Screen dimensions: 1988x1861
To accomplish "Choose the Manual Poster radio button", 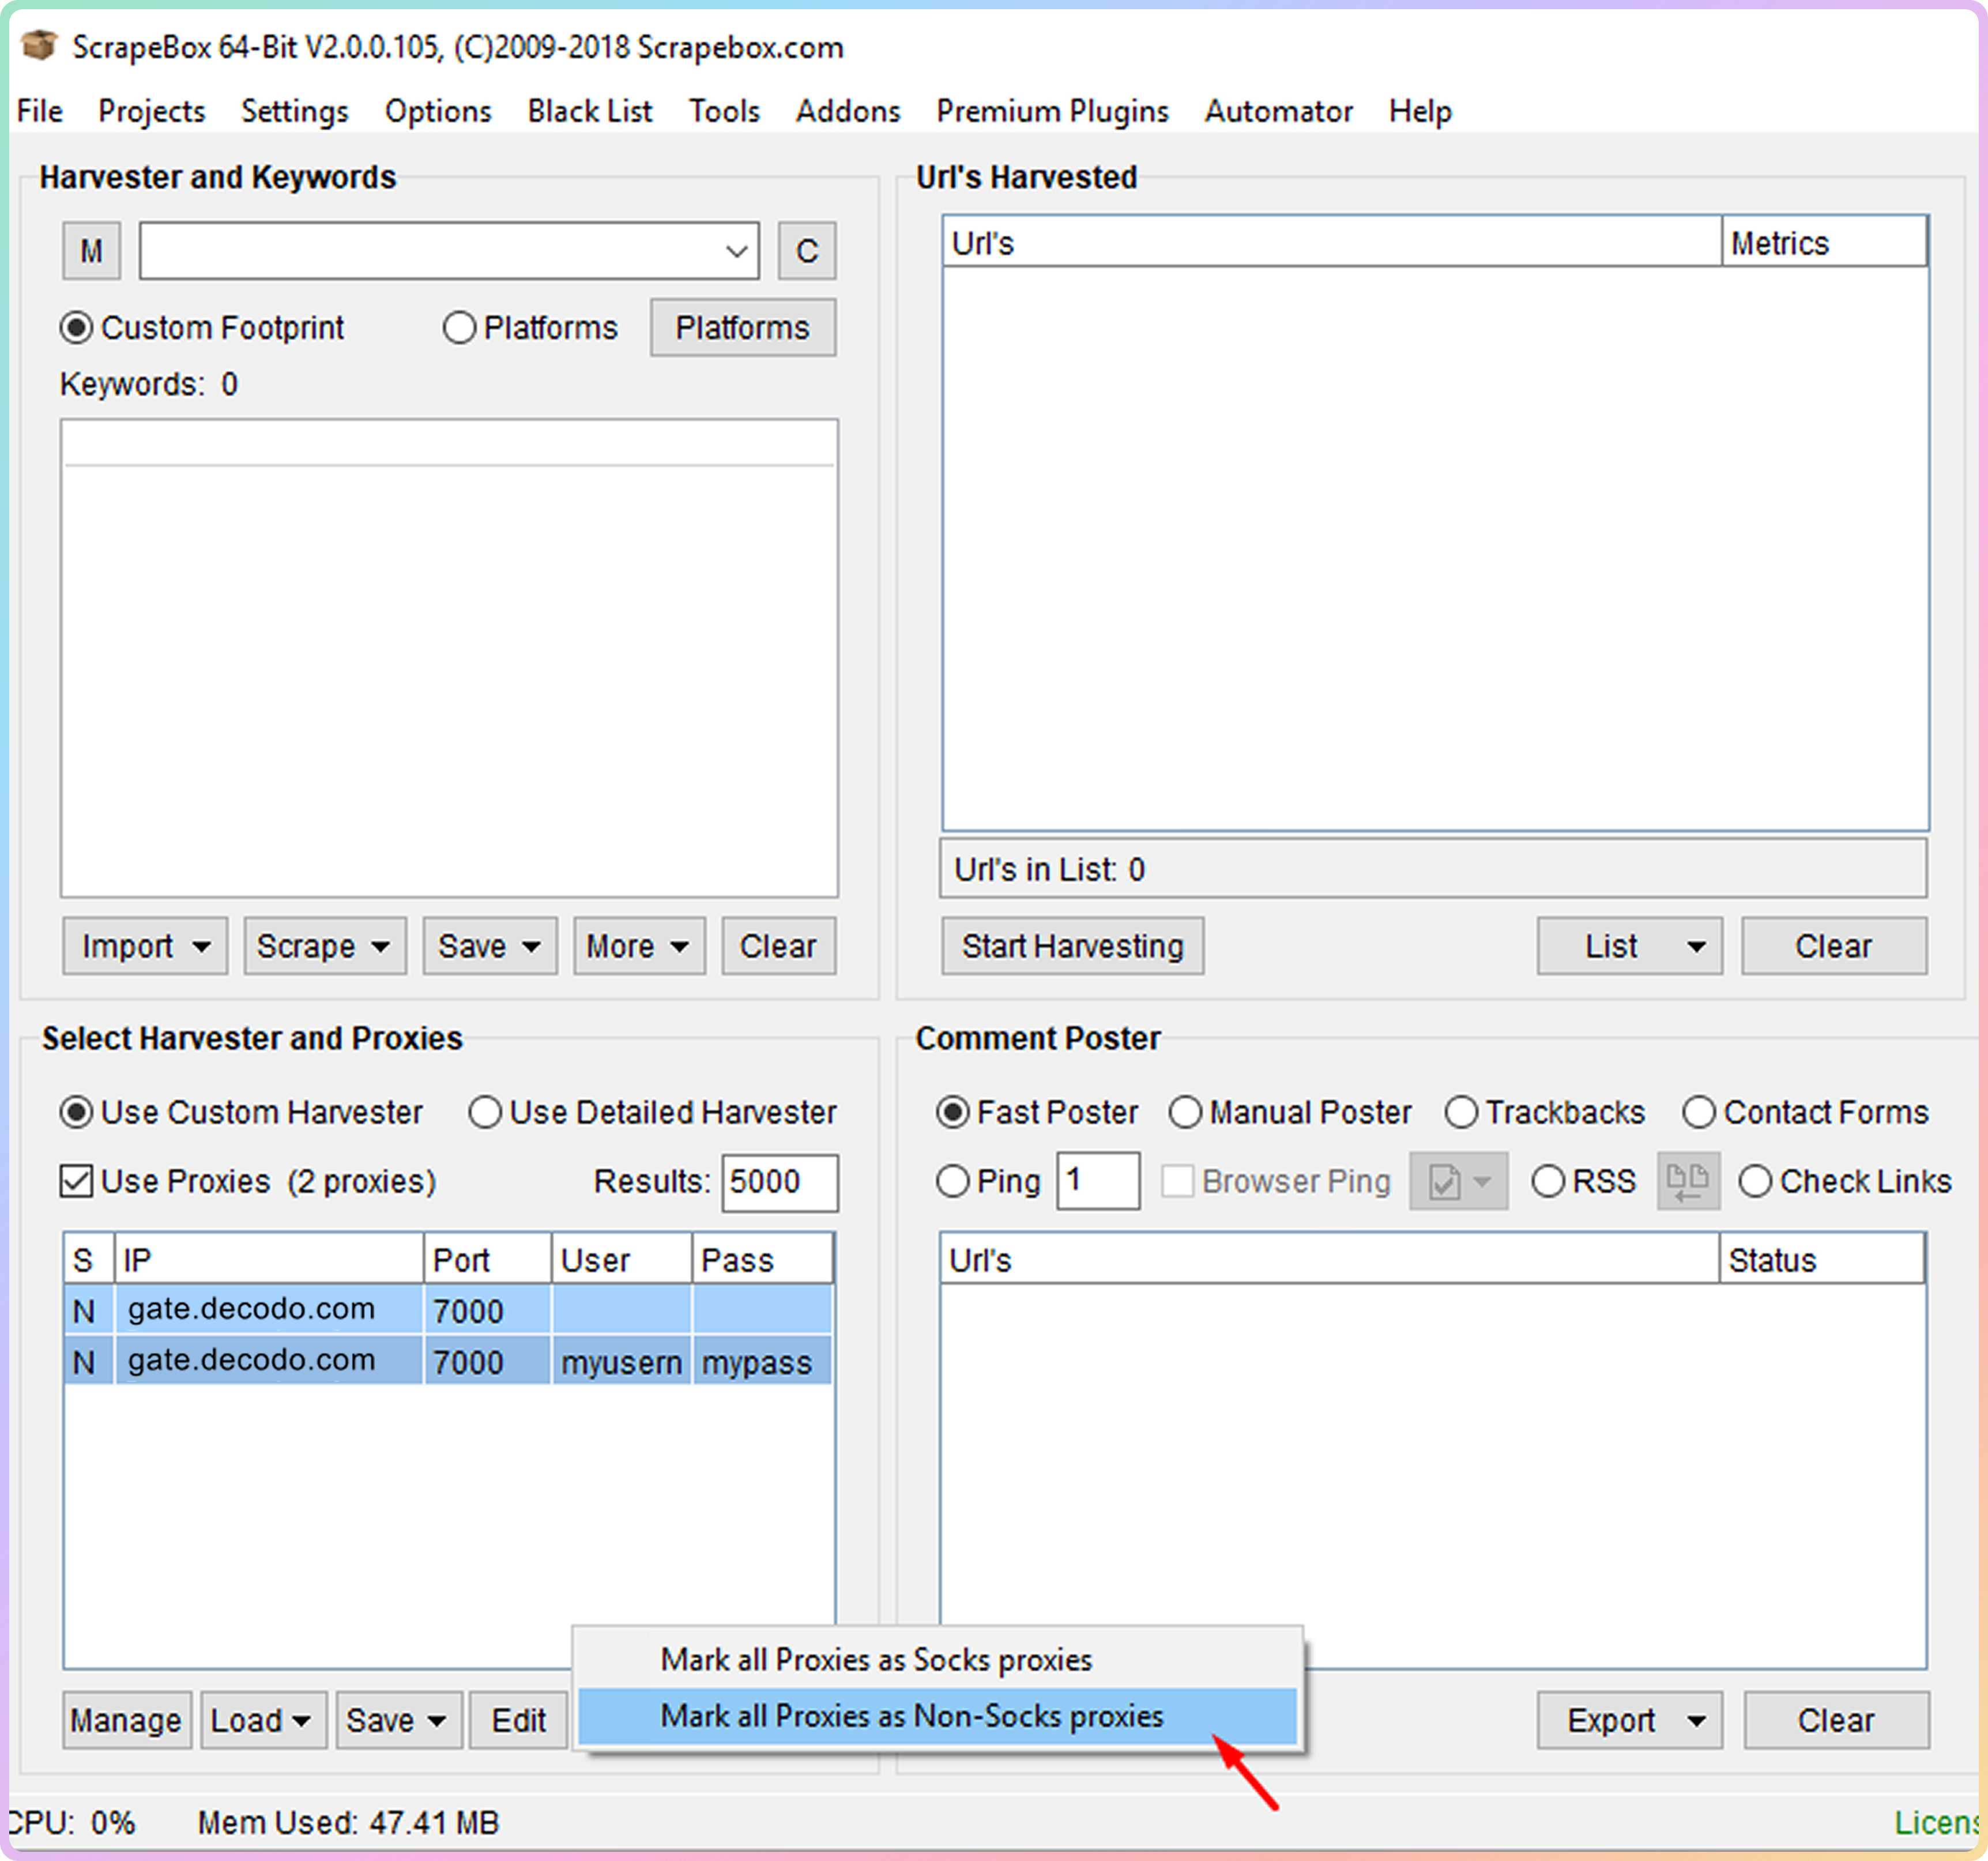I will [x=1185, y=1112].
